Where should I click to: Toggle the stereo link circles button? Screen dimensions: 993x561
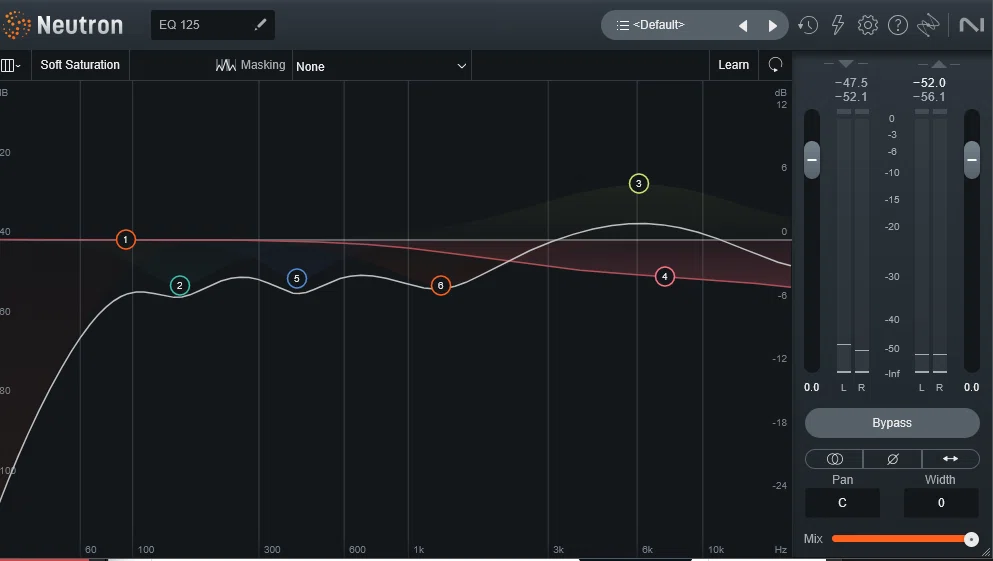coord(834,459)
